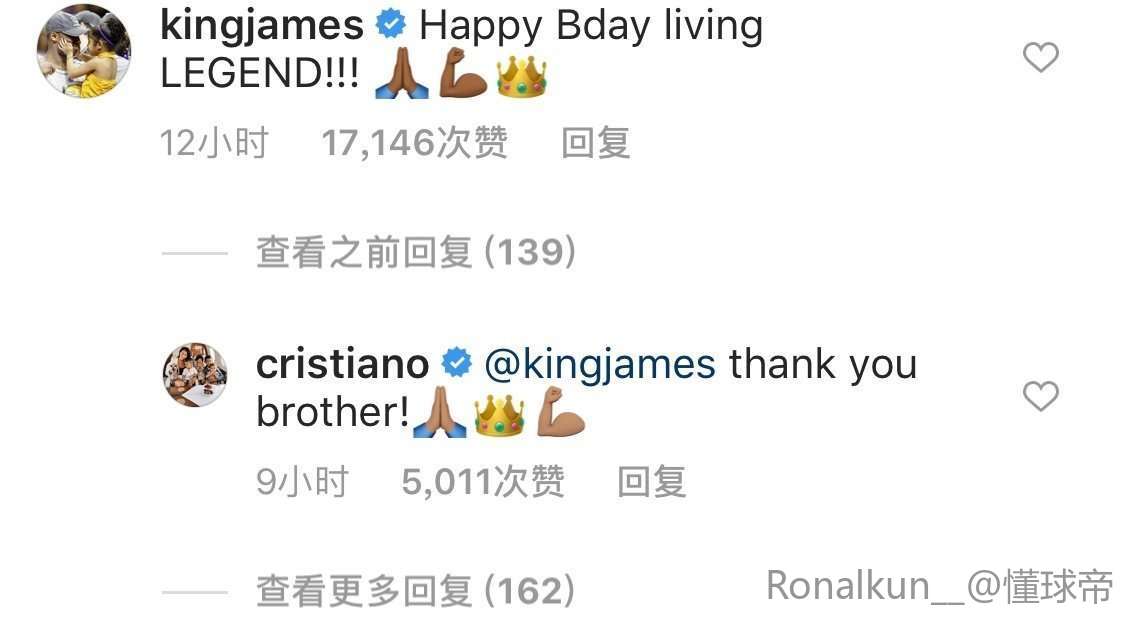This screenshot has height=619, width=1125.
Task: Like the kingjames comment with the heart
Action: (1040, 57)
